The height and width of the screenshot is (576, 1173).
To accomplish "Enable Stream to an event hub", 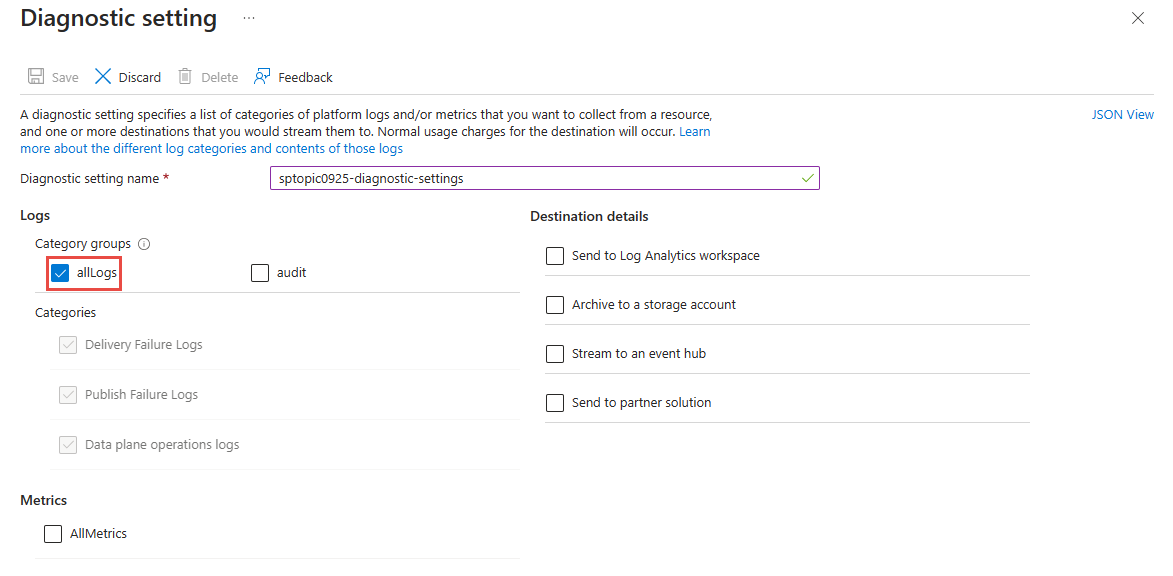I will click(x=555, y=353).
